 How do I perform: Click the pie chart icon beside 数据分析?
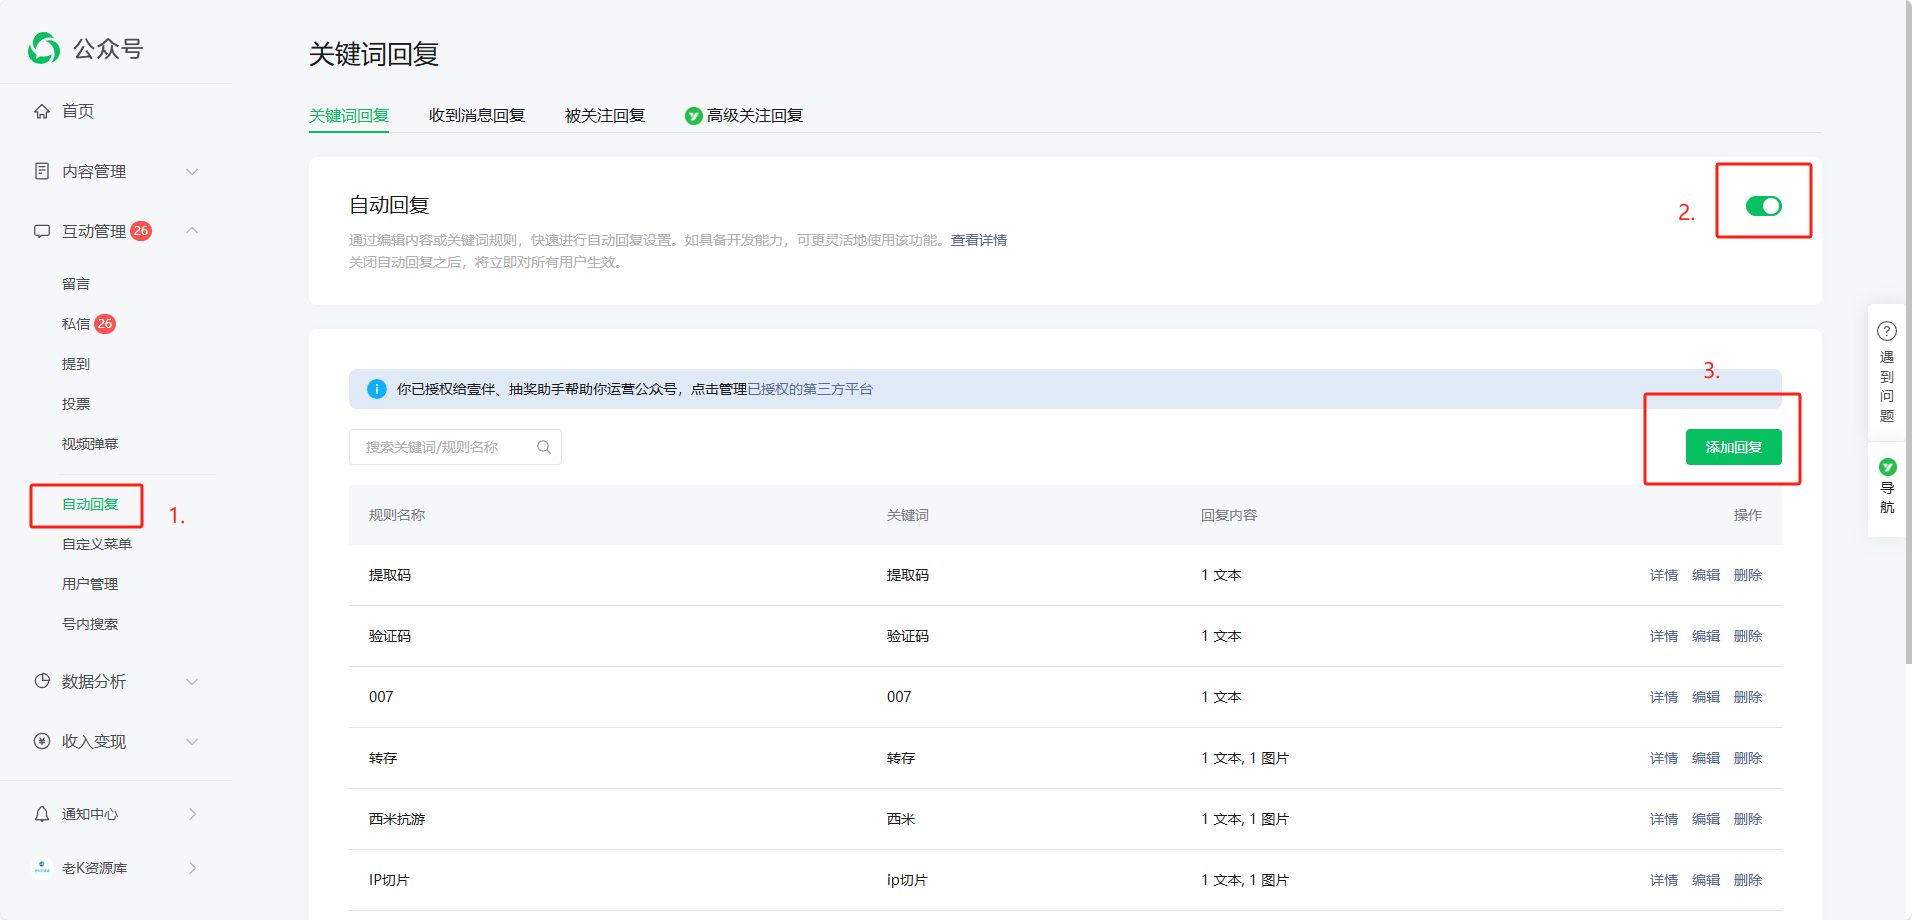(42, 681)
